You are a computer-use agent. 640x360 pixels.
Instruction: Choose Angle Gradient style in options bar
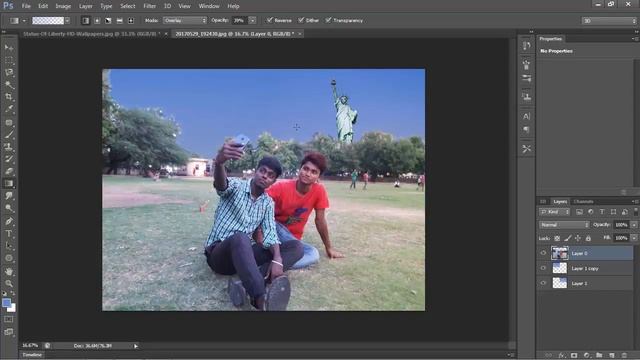coord(108,20)
